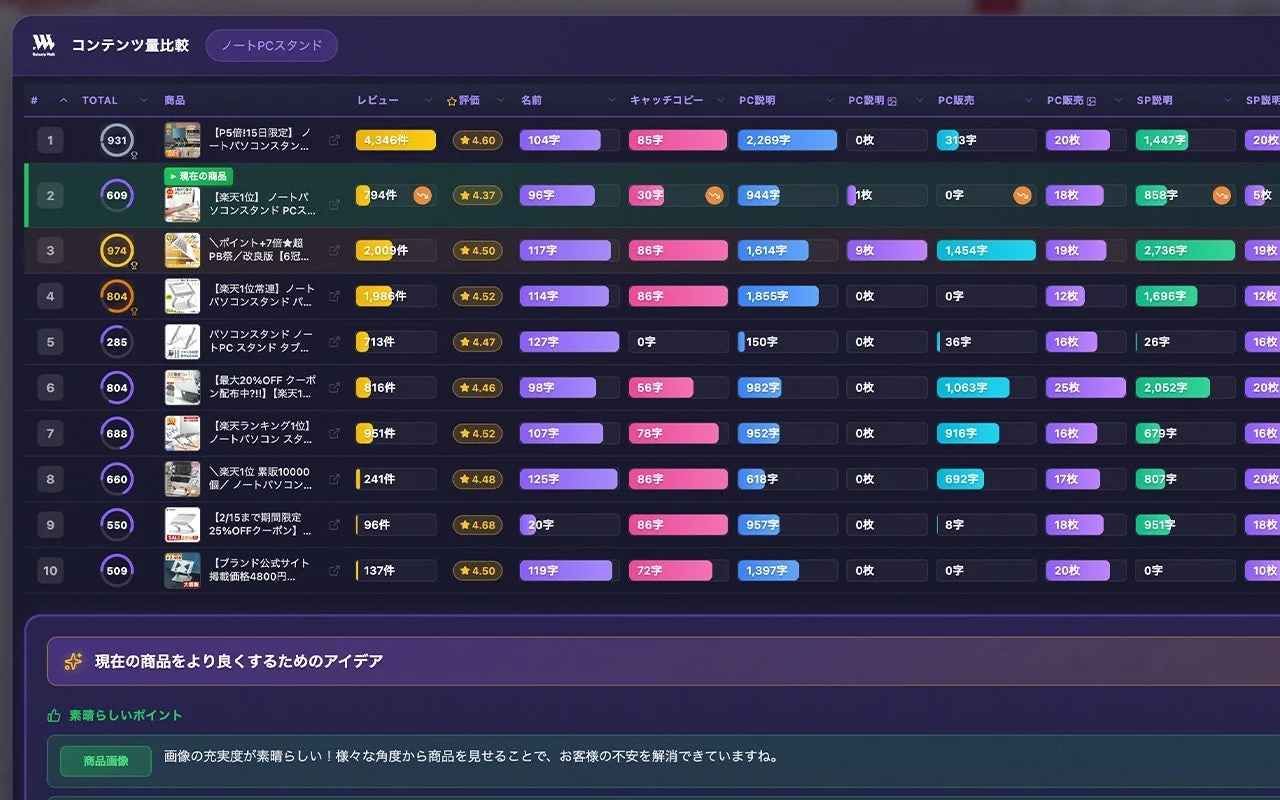
Task: Click the rank 3 product thumbnail
Action: [182, 250]
